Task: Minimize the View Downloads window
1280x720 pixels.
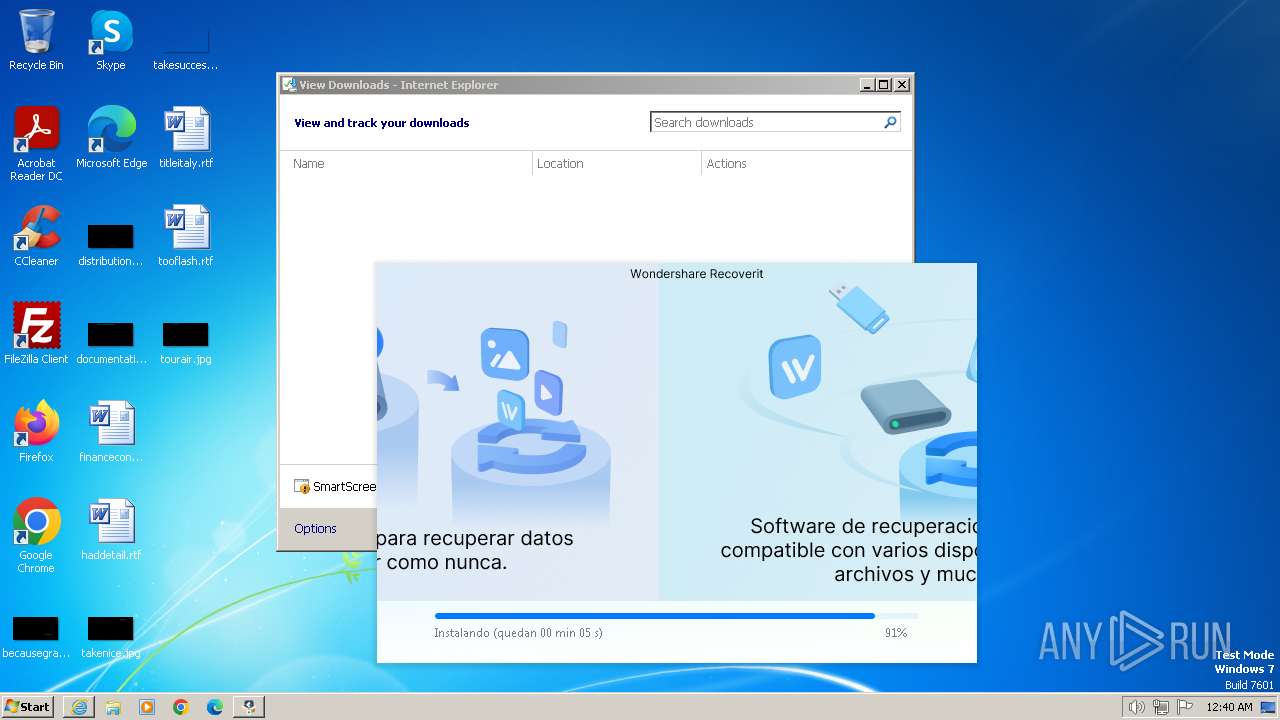Action: (867, 85)
